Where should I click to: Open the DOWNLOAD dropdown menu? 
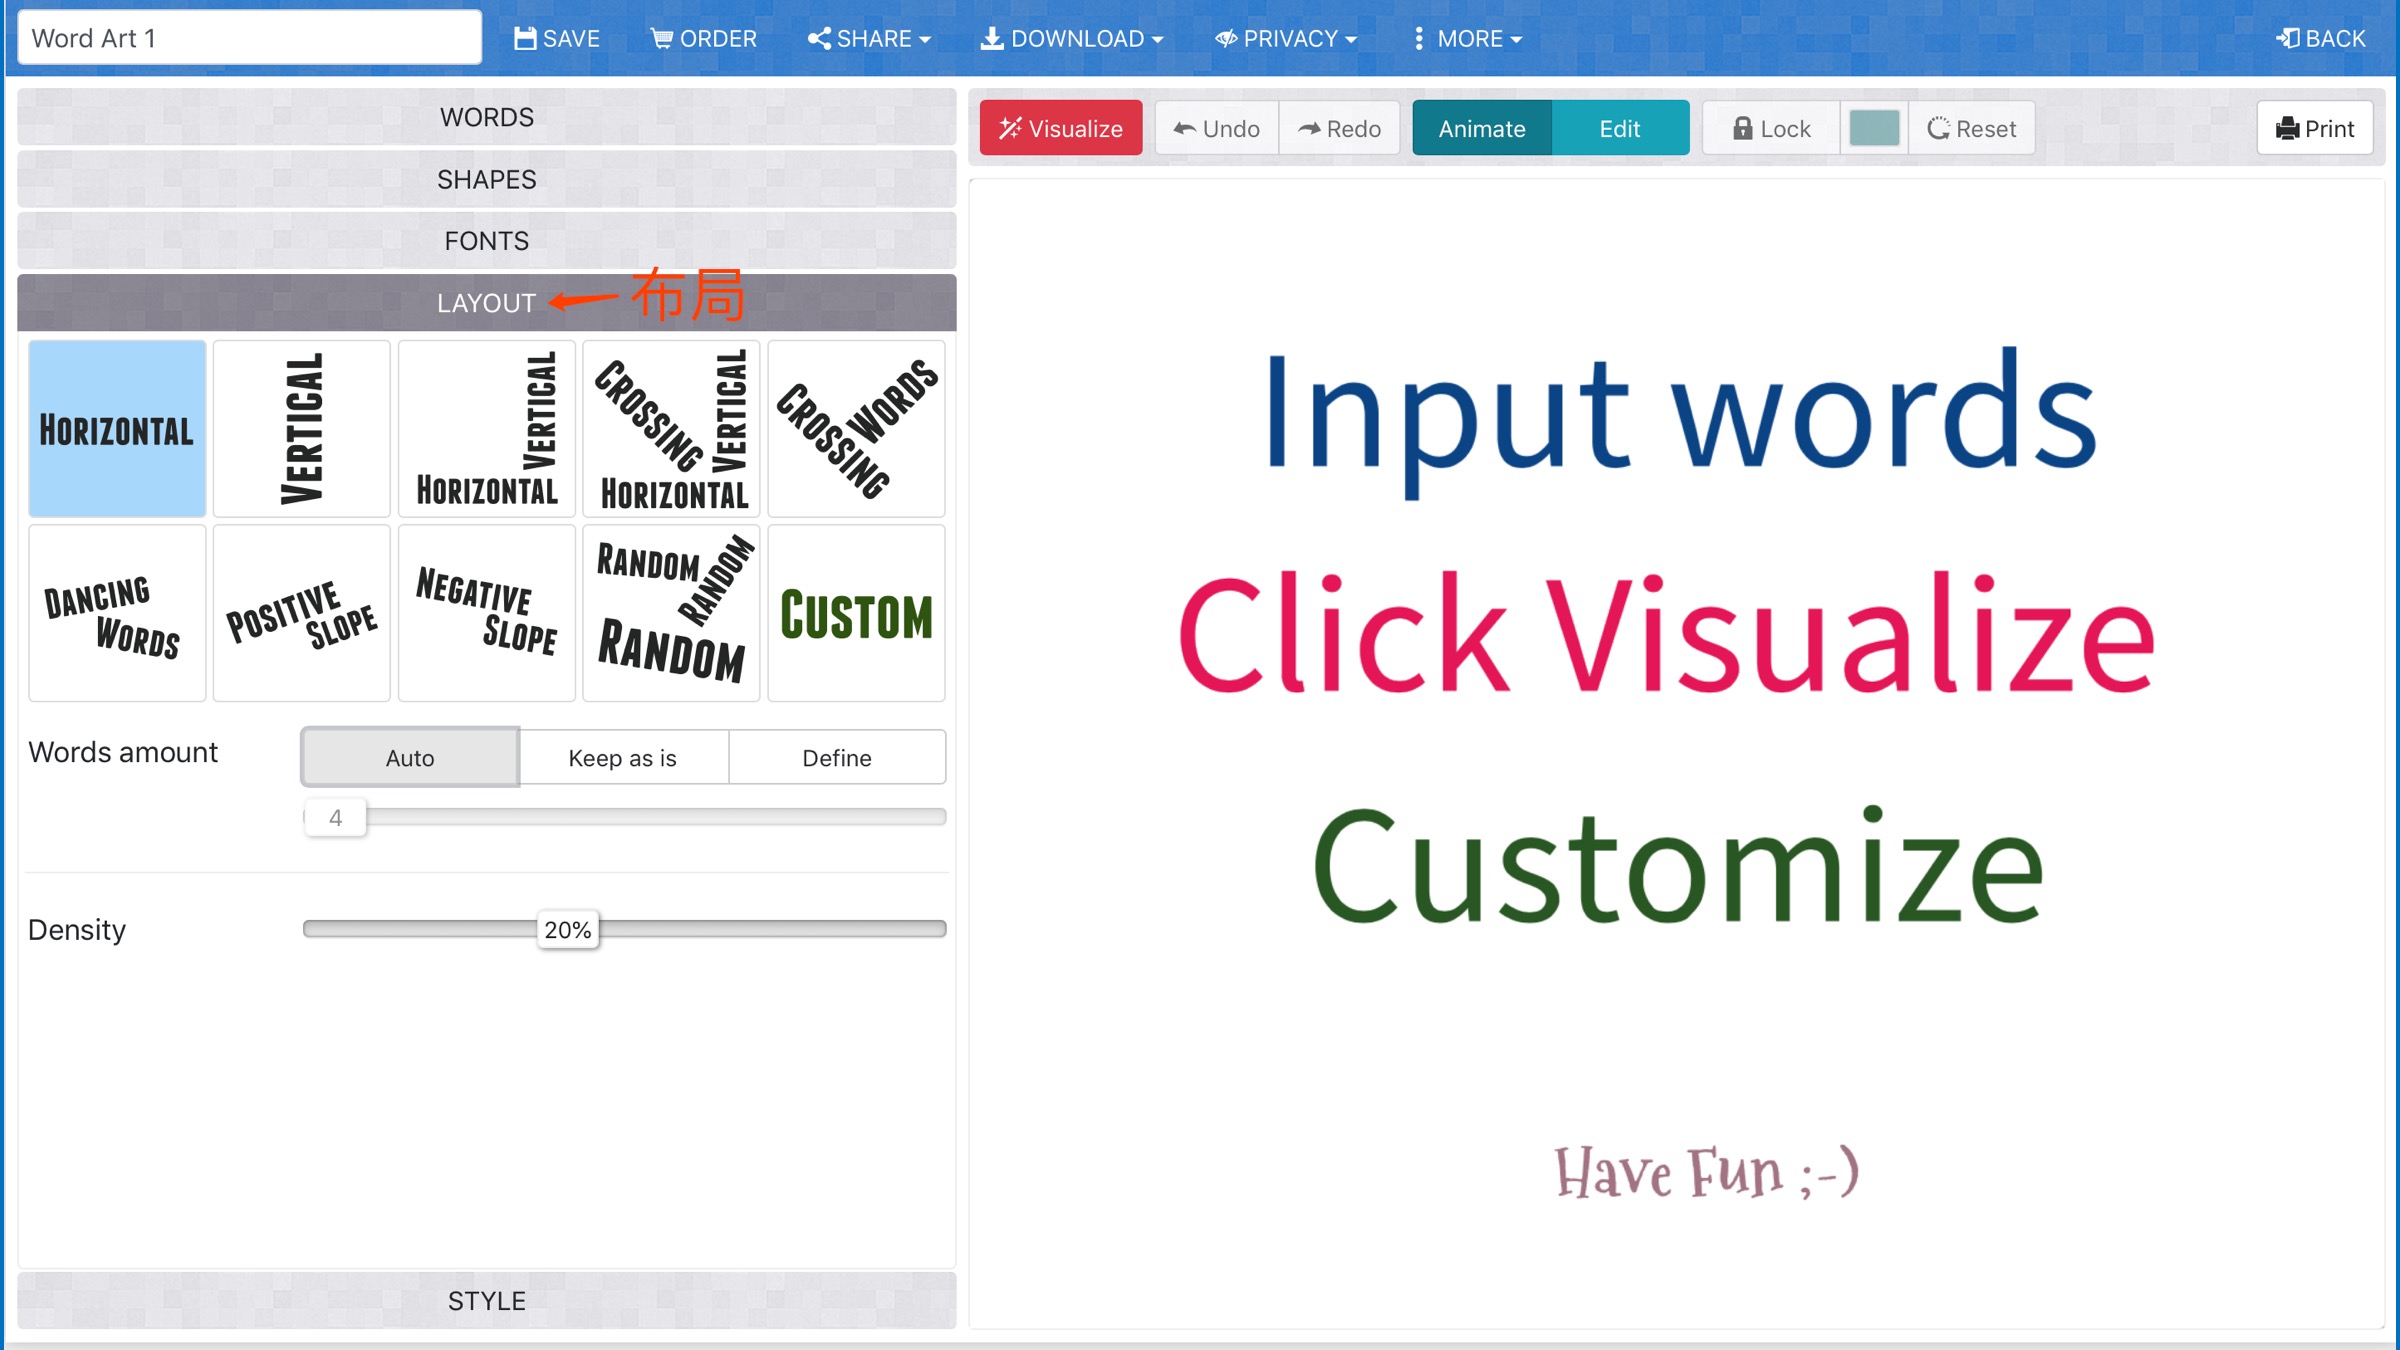[x=1072, y=38]
